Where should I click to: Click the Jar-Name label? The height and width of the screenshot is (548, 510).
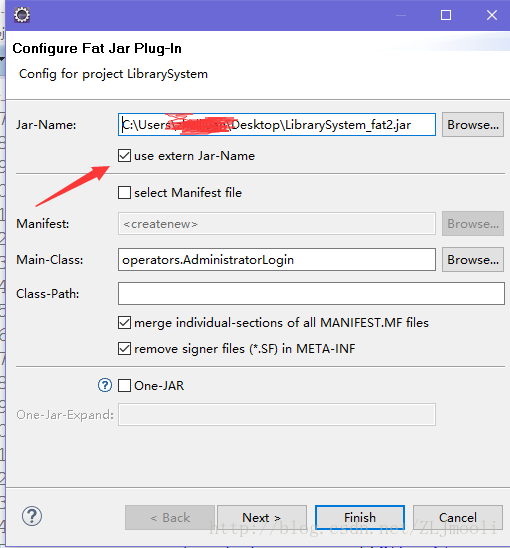click(46, 125)
